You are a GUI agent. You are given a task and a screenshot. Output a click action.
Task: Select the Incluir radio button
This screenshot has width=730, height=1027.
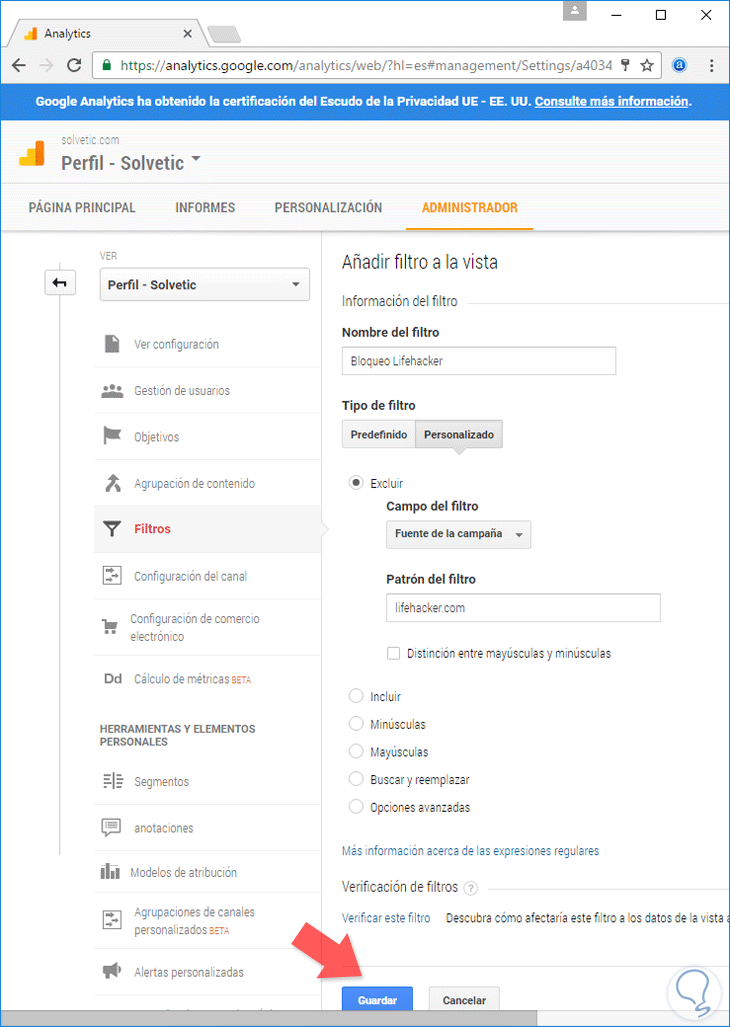(x=355, y=696)
